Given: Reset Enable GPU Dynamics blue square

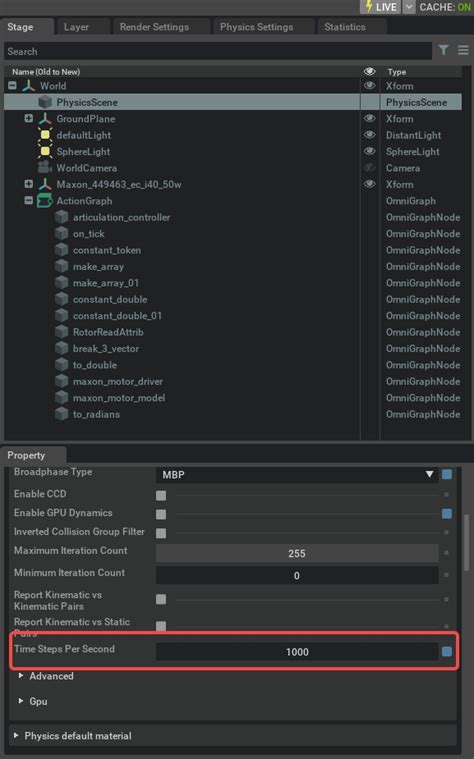Looking at the screenshot, I should pyautogui.click(x=447, y=514).
